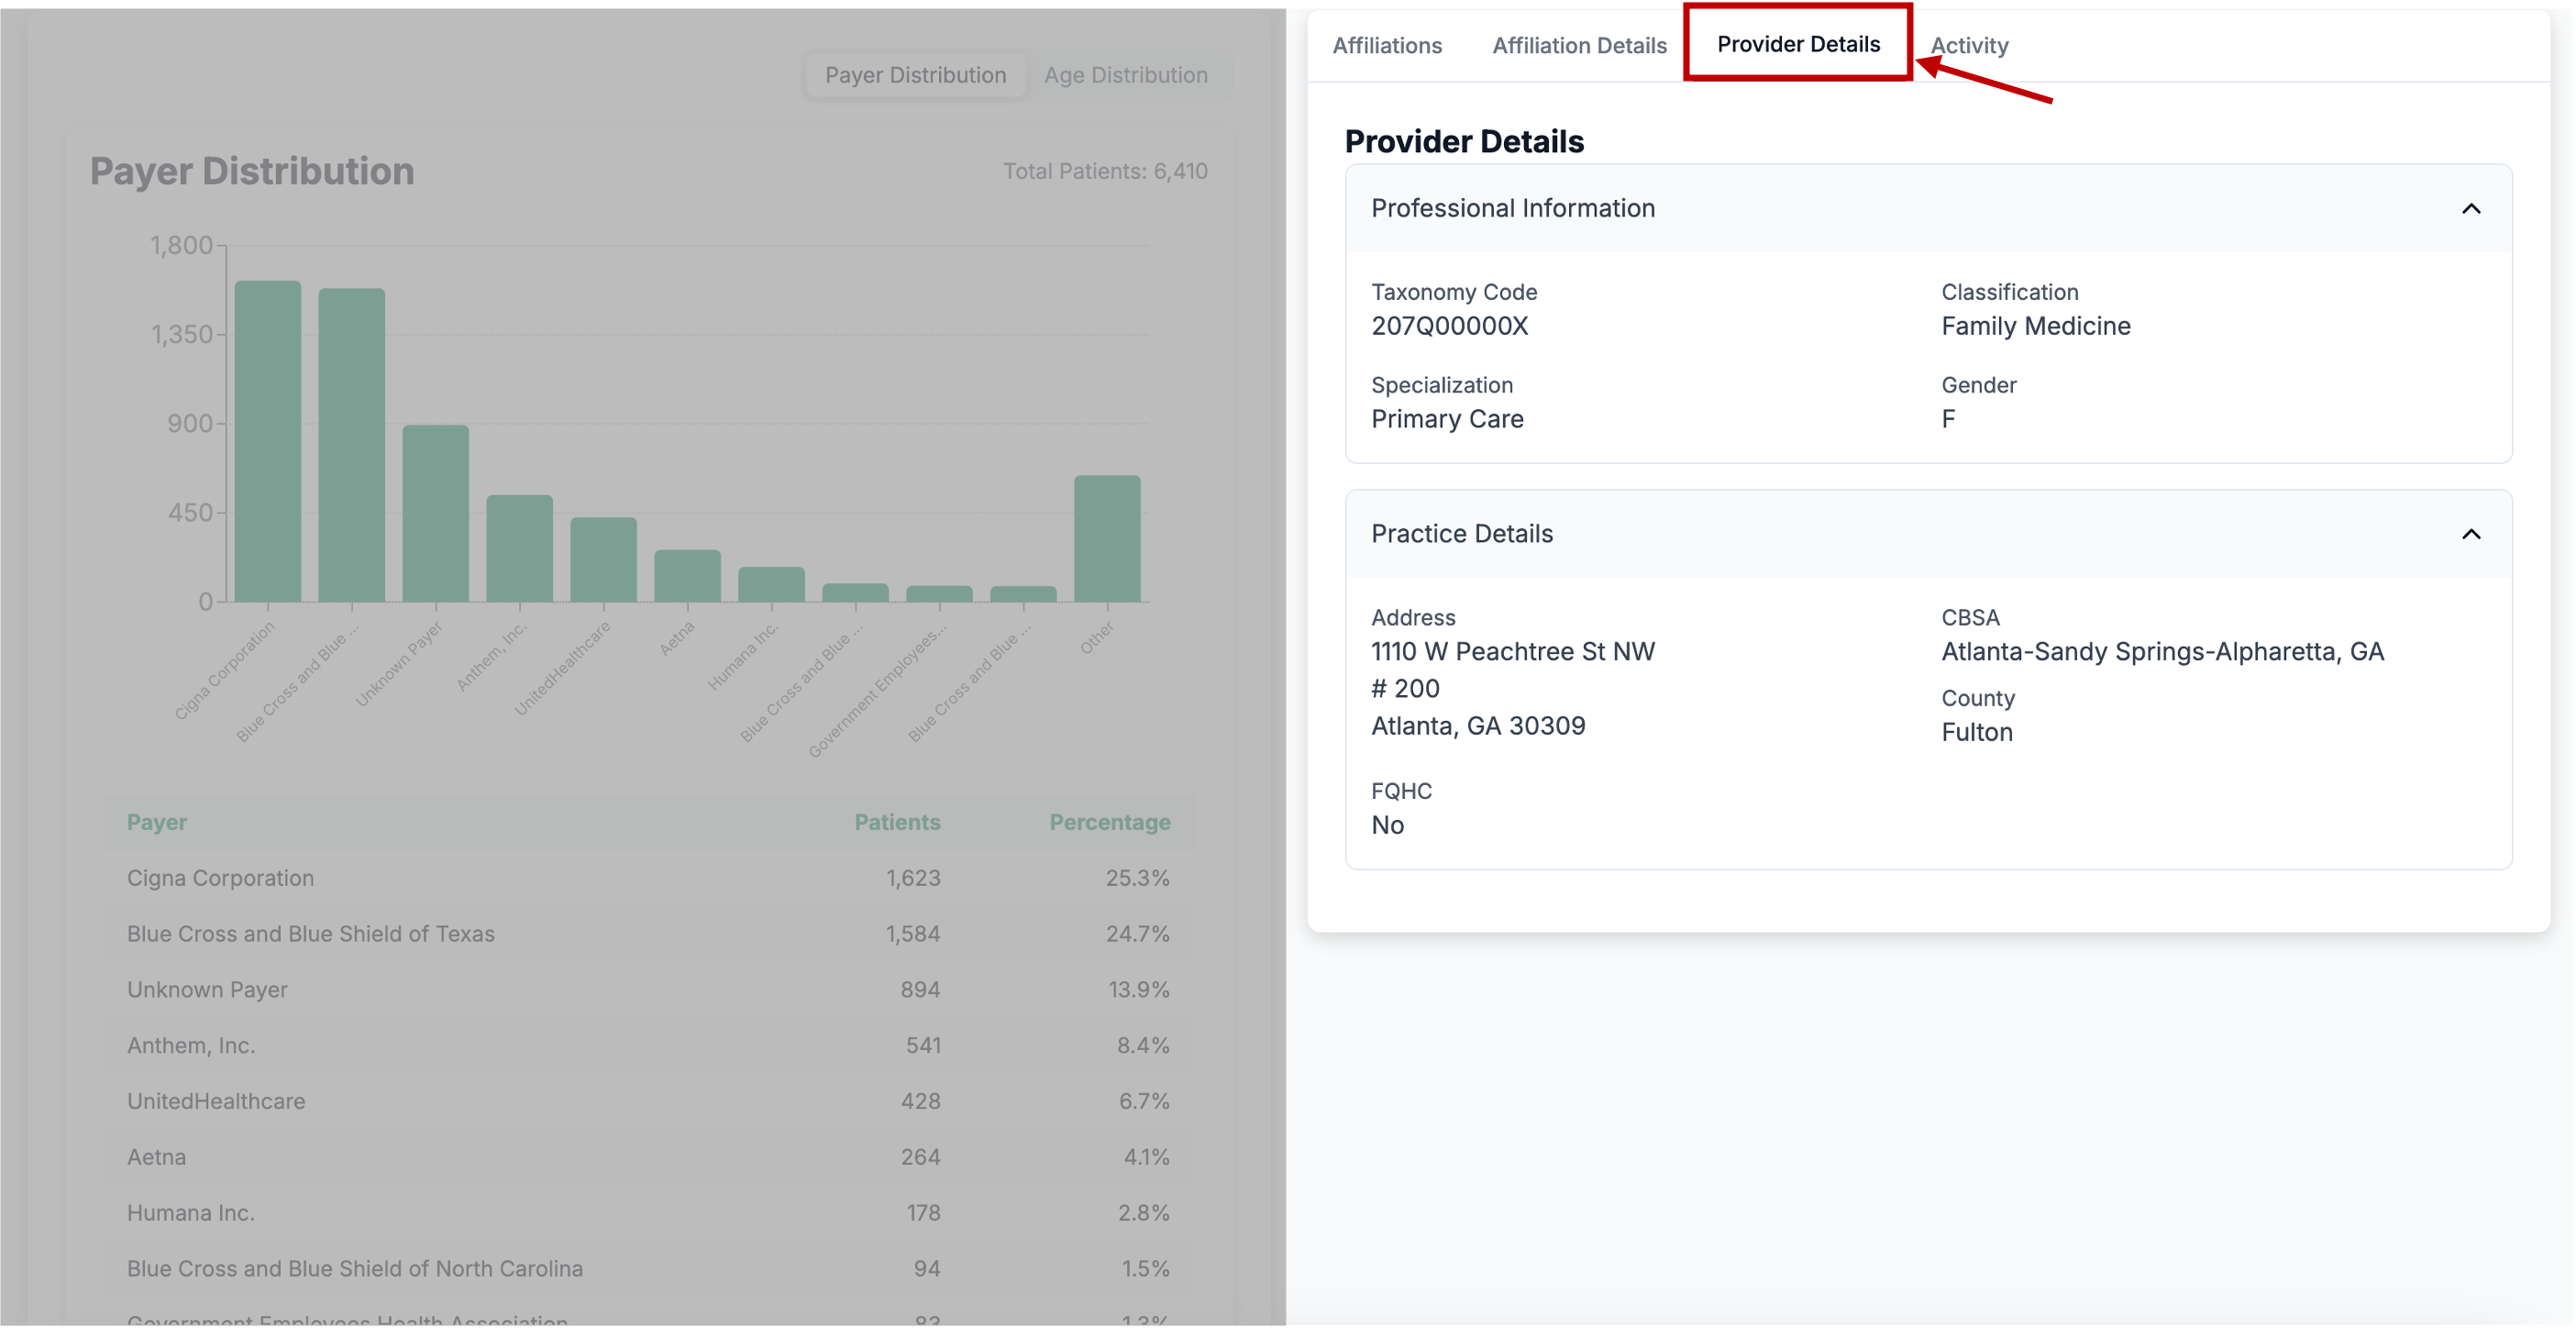Open the Affiliations tab
Screen dimensions: 2576x1328
point(1387,46)
